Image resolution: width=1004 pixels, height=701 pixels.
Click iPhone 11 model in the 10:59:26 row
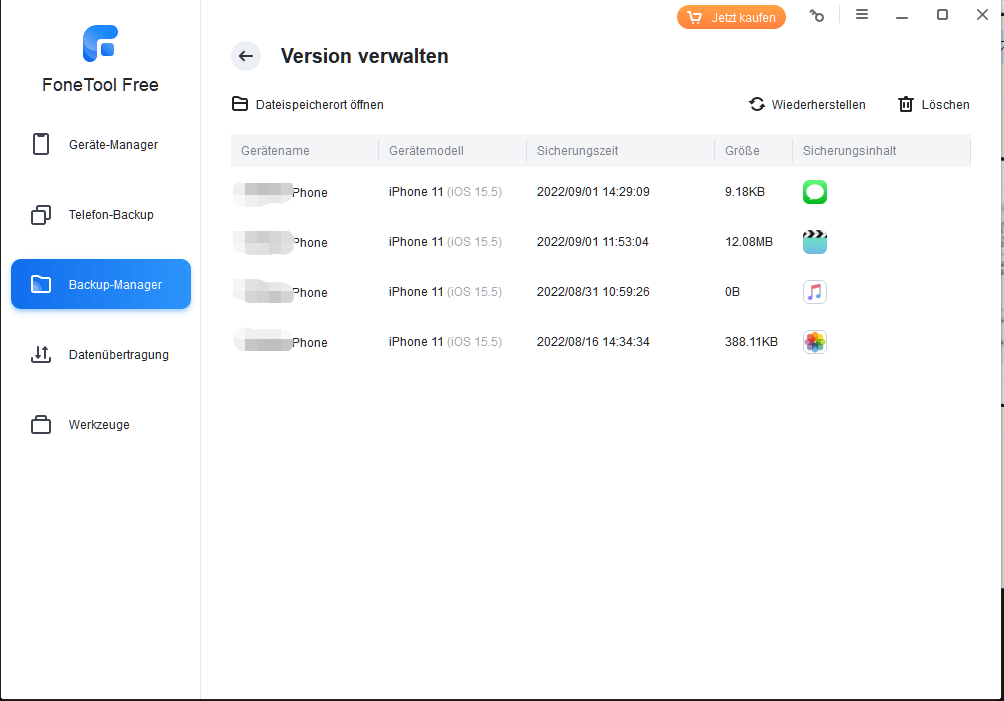tap(445, 292)
